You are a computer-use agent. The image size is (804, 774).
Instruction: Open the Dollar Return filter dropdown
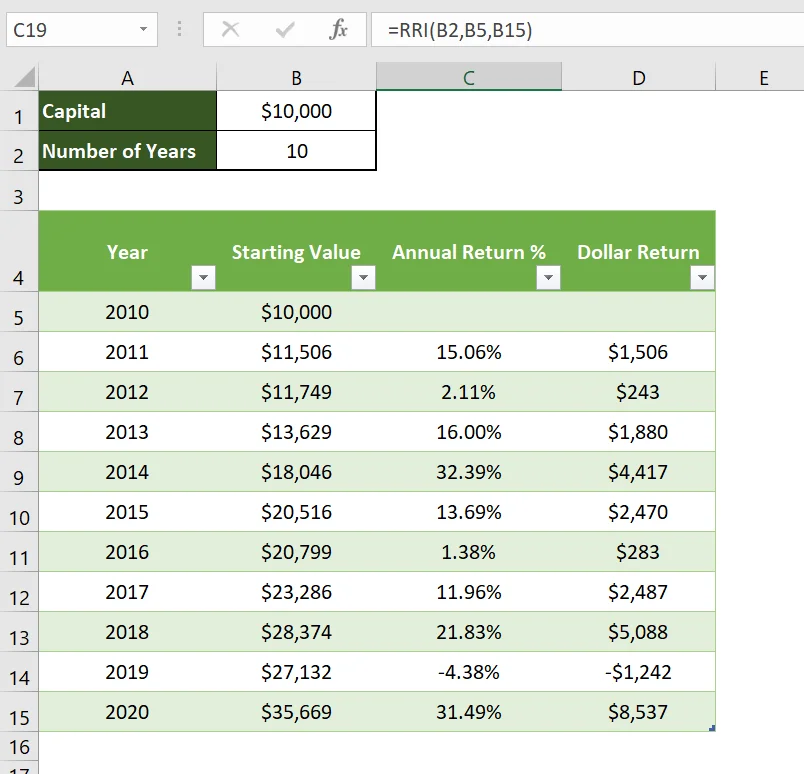coord(703,277)
